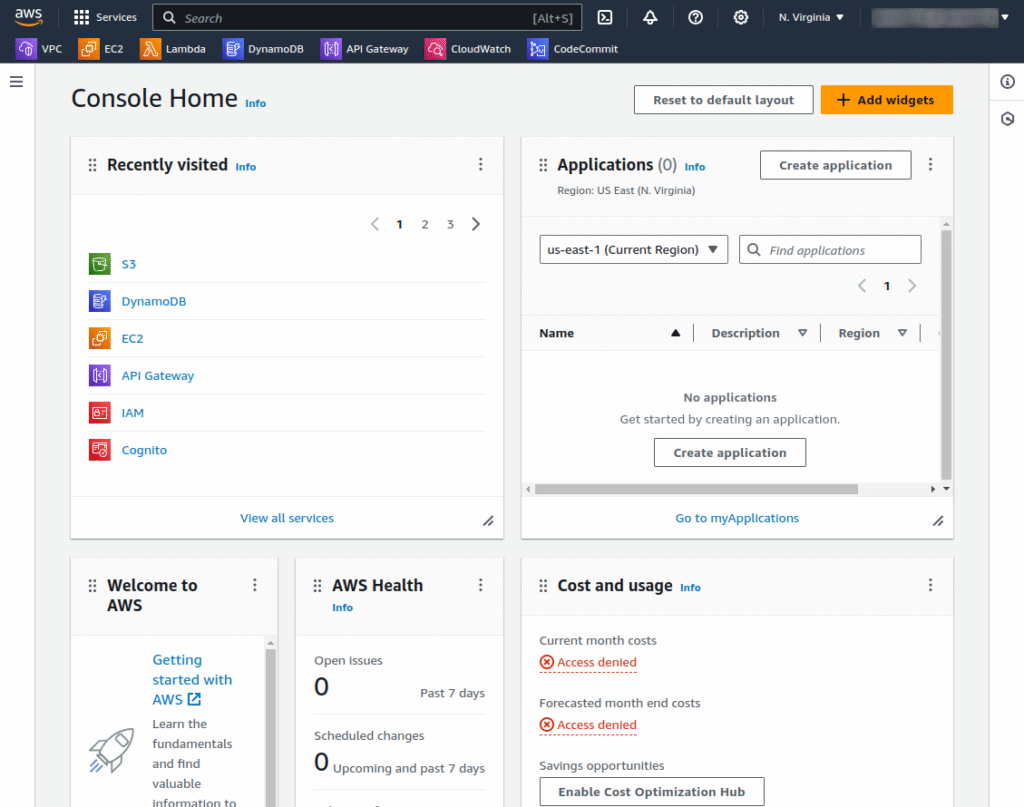Viewport: 1024px width, 807px height.
Task: Click the Applications widget resize handle
Action: [x=938, y=521]
